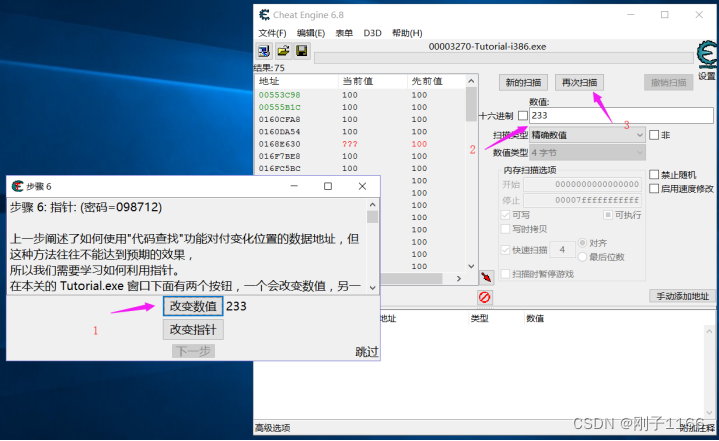Screen dimensions: 719x441
Task: Enable the 启用速度修改 checkbox
Action: [x=654, y=188]
